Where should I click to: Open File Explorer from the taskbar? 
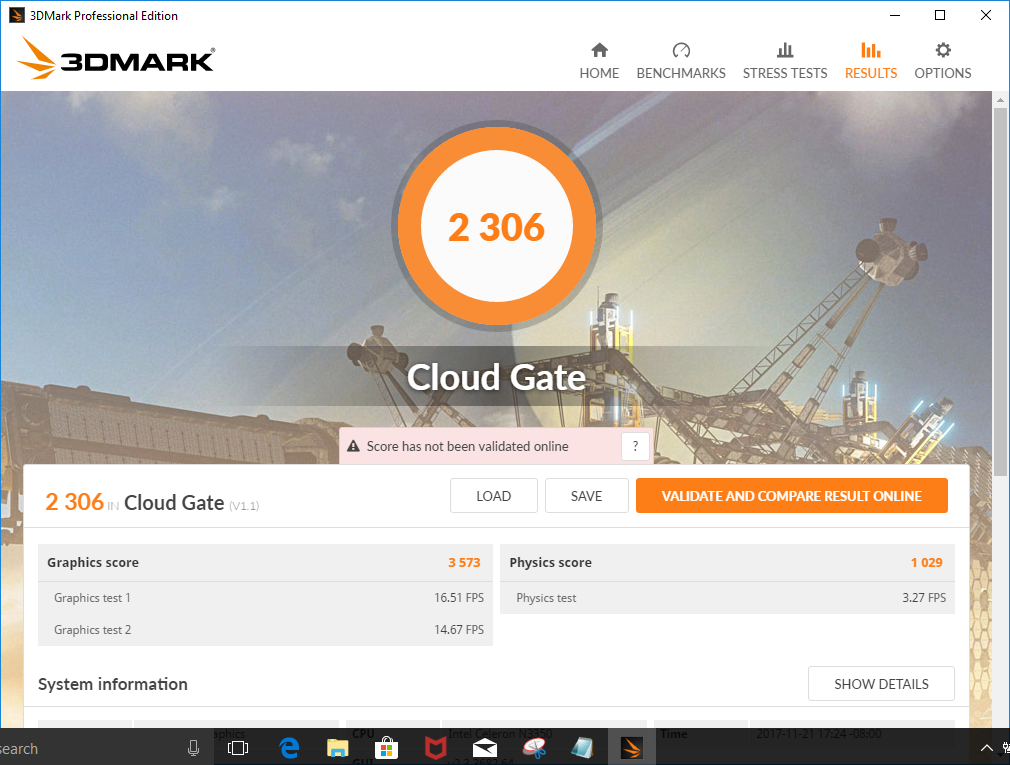[x=338, y=748]
